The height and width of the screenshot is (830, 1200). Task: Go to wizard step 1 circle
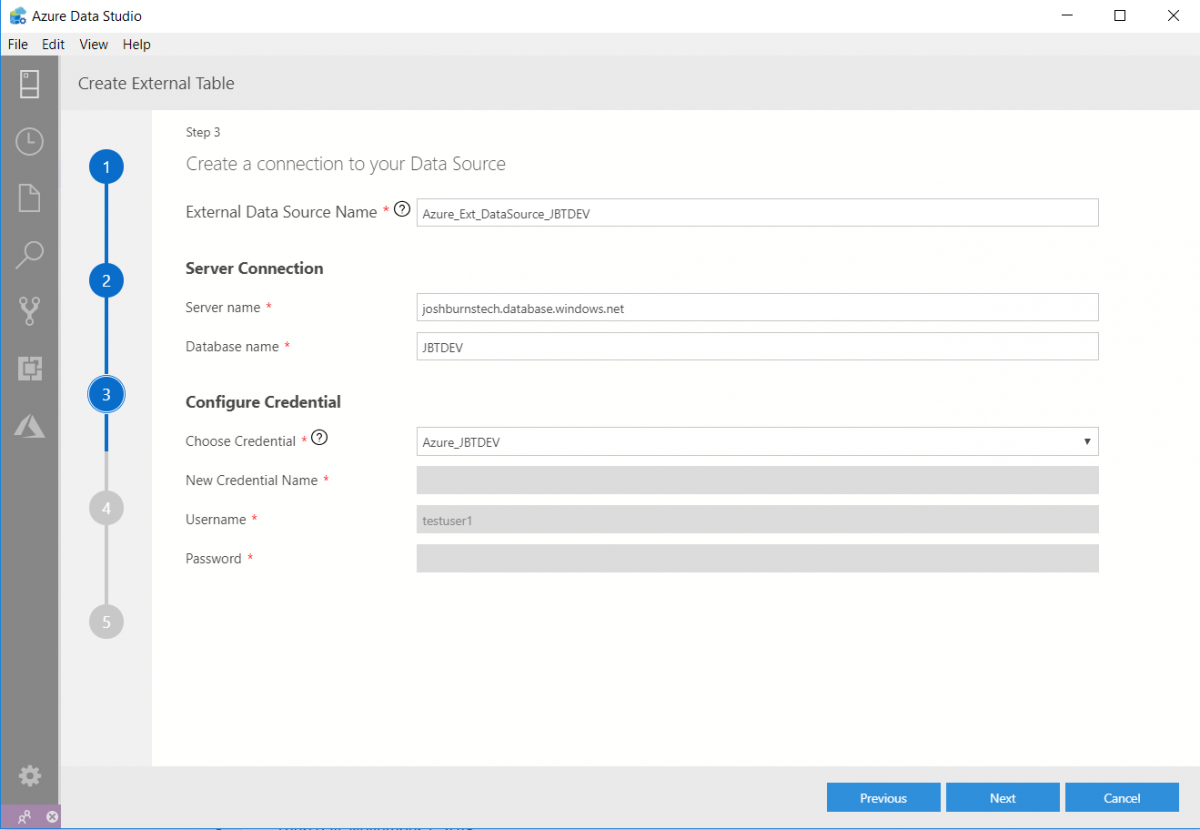[x=106, y=167]
